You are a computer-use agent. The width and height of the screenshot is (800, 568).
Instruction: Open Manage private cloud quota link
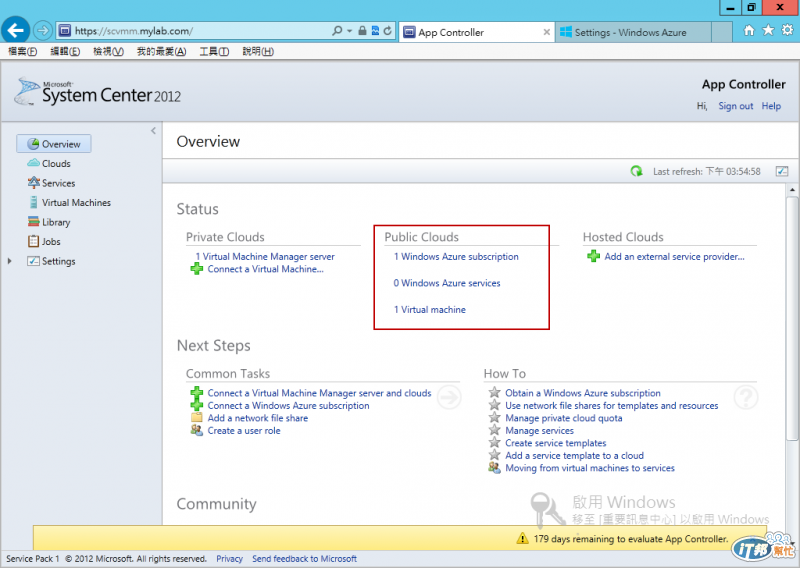[564, 418]
